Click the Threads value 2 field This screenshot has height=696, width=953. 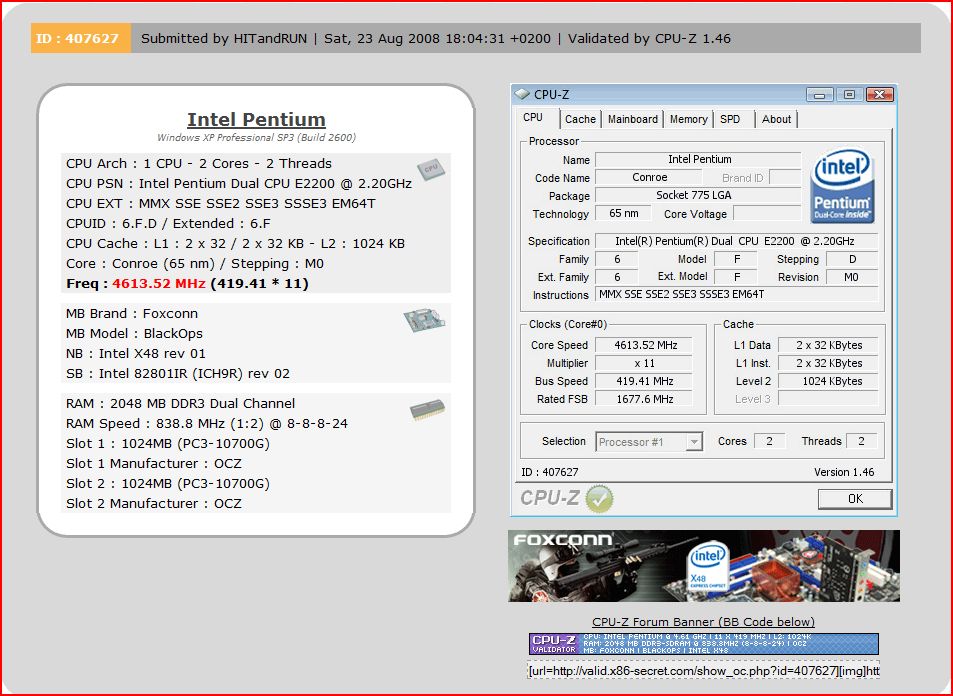pos(862,441)
